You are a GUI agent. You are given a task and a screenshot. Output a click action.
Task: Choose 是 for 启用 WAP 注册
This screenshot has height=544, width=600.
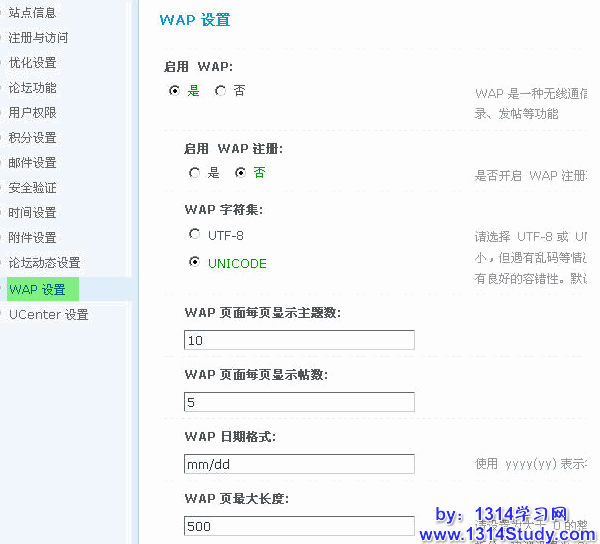tap(195, 173)
